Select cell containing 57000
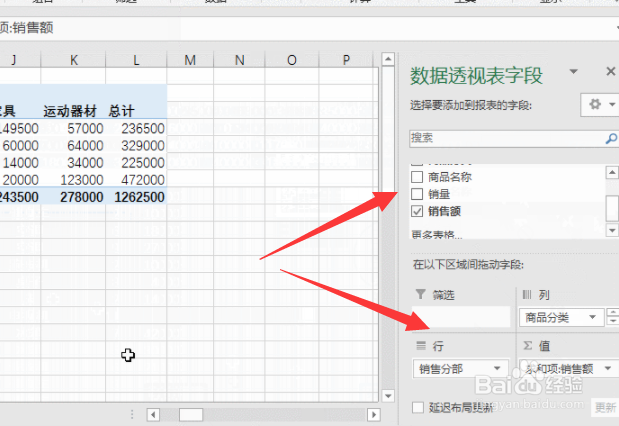 click(x=73, y=128)
